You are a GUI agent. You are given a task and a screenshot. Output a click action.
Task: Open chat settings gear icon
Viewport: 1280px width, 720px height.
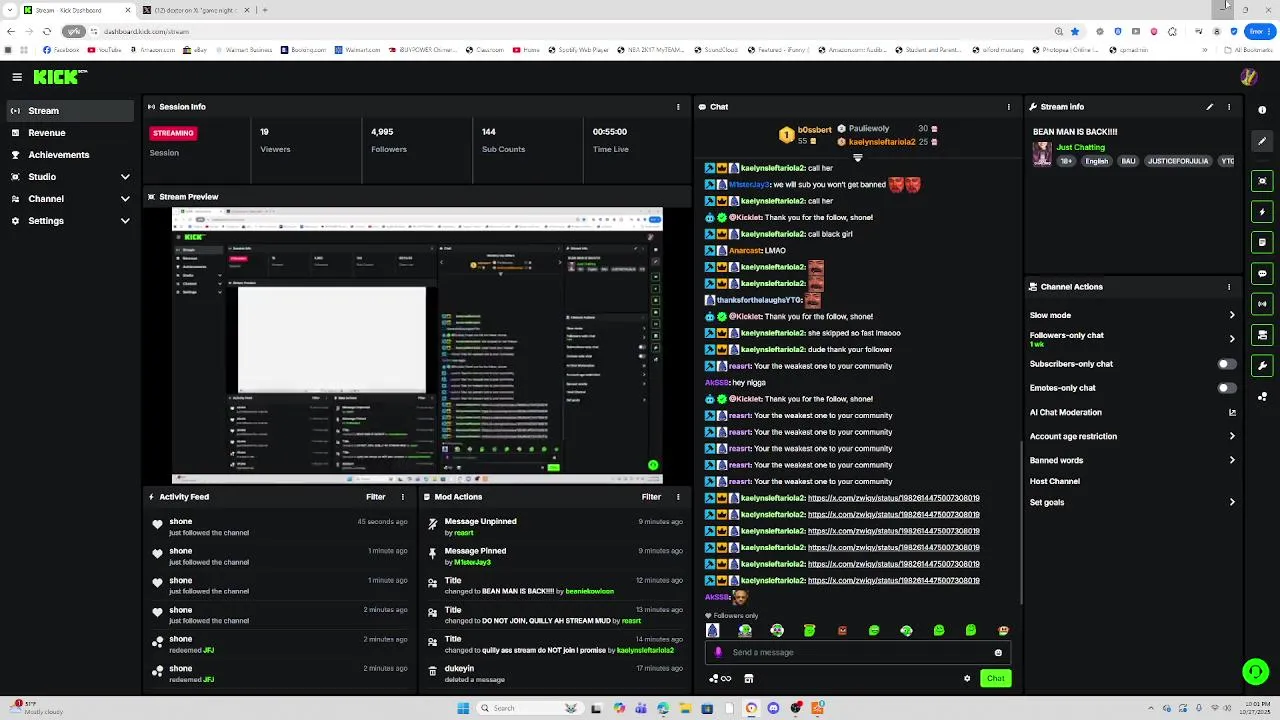coord(967,678)
